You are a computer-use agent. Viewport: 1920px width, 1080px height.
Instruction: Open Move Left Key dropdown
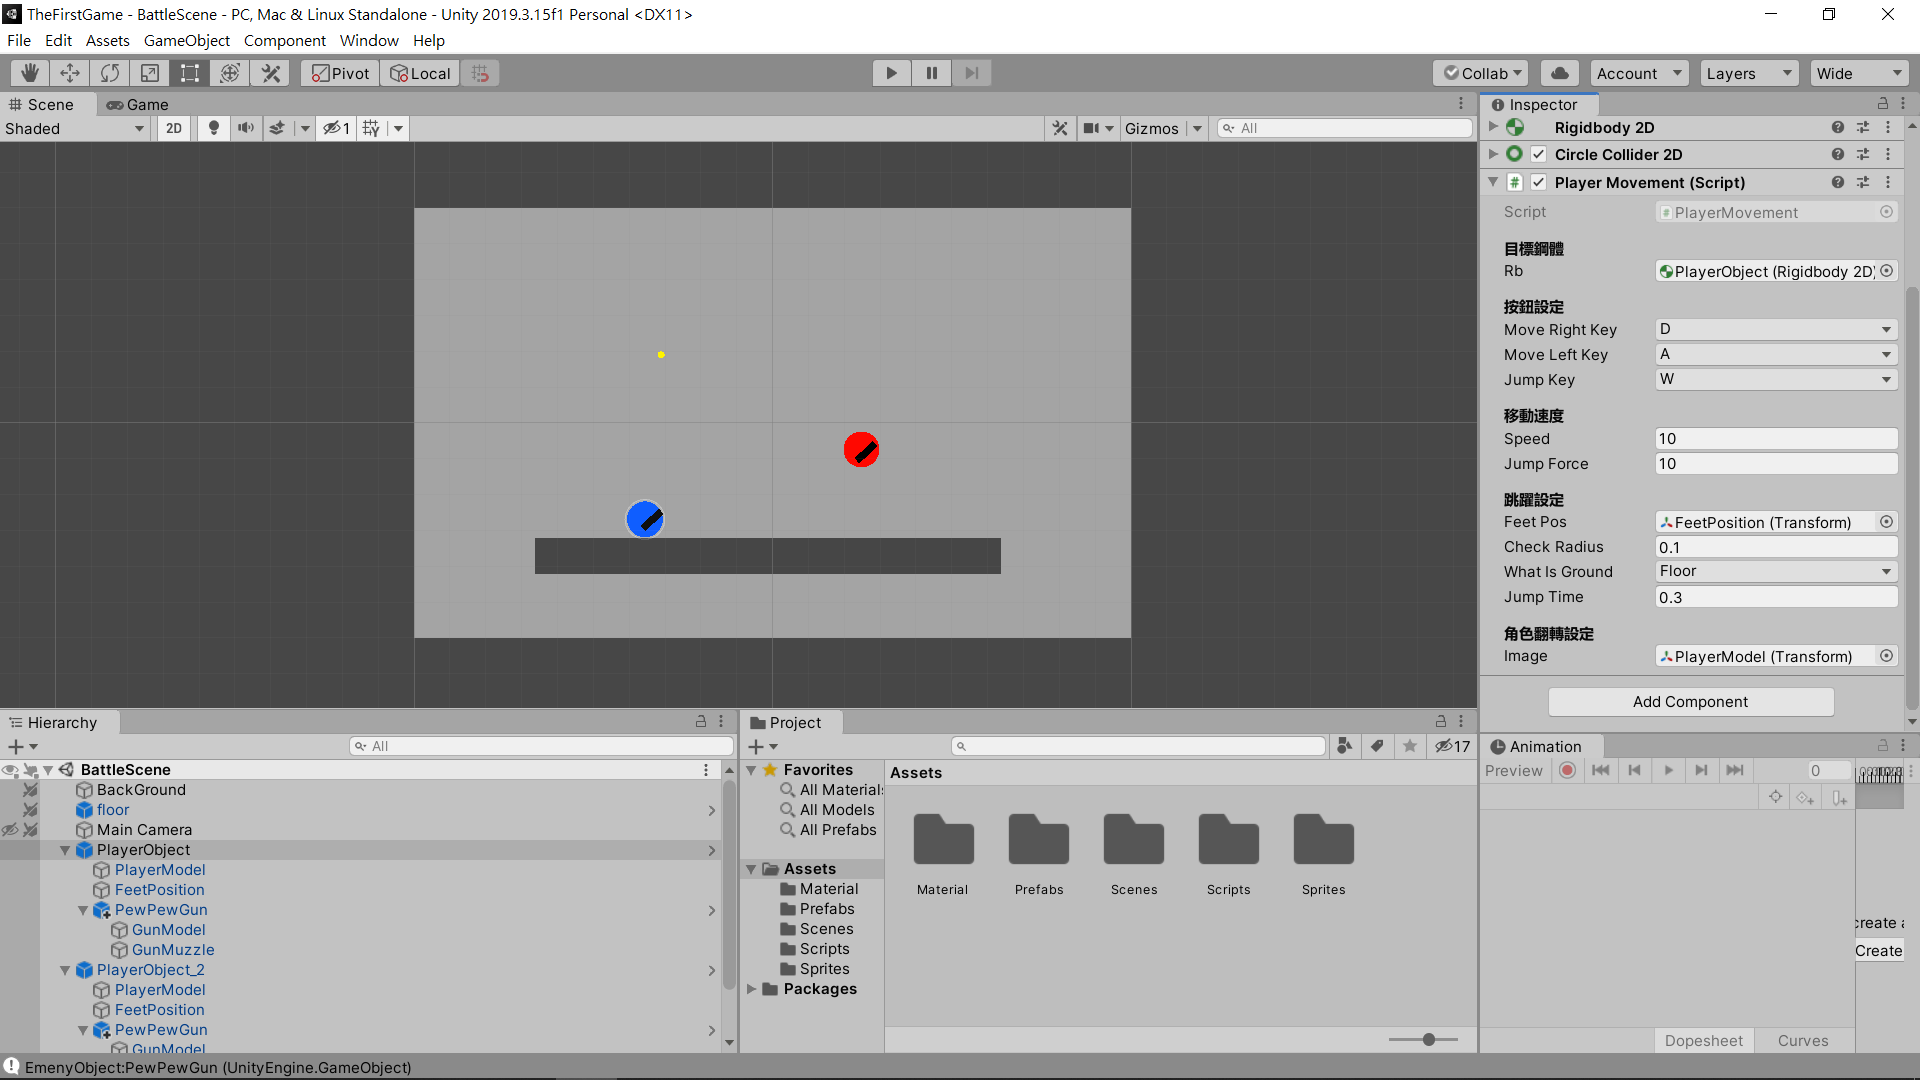tap(1776, 354)
